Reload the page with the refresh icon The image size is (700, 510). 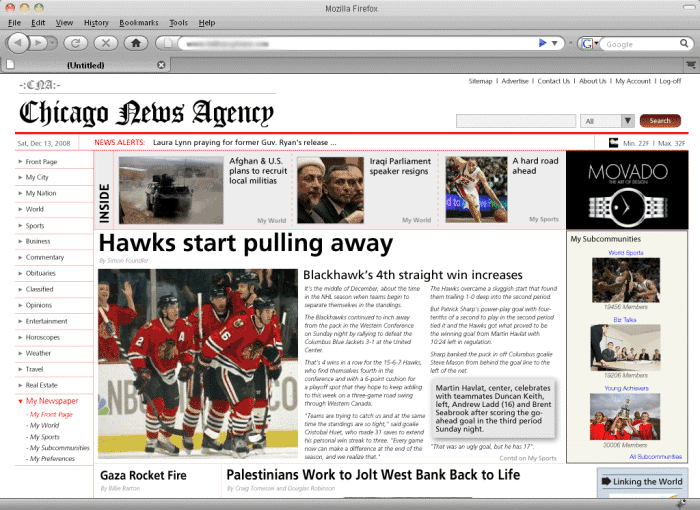[75, 43]
